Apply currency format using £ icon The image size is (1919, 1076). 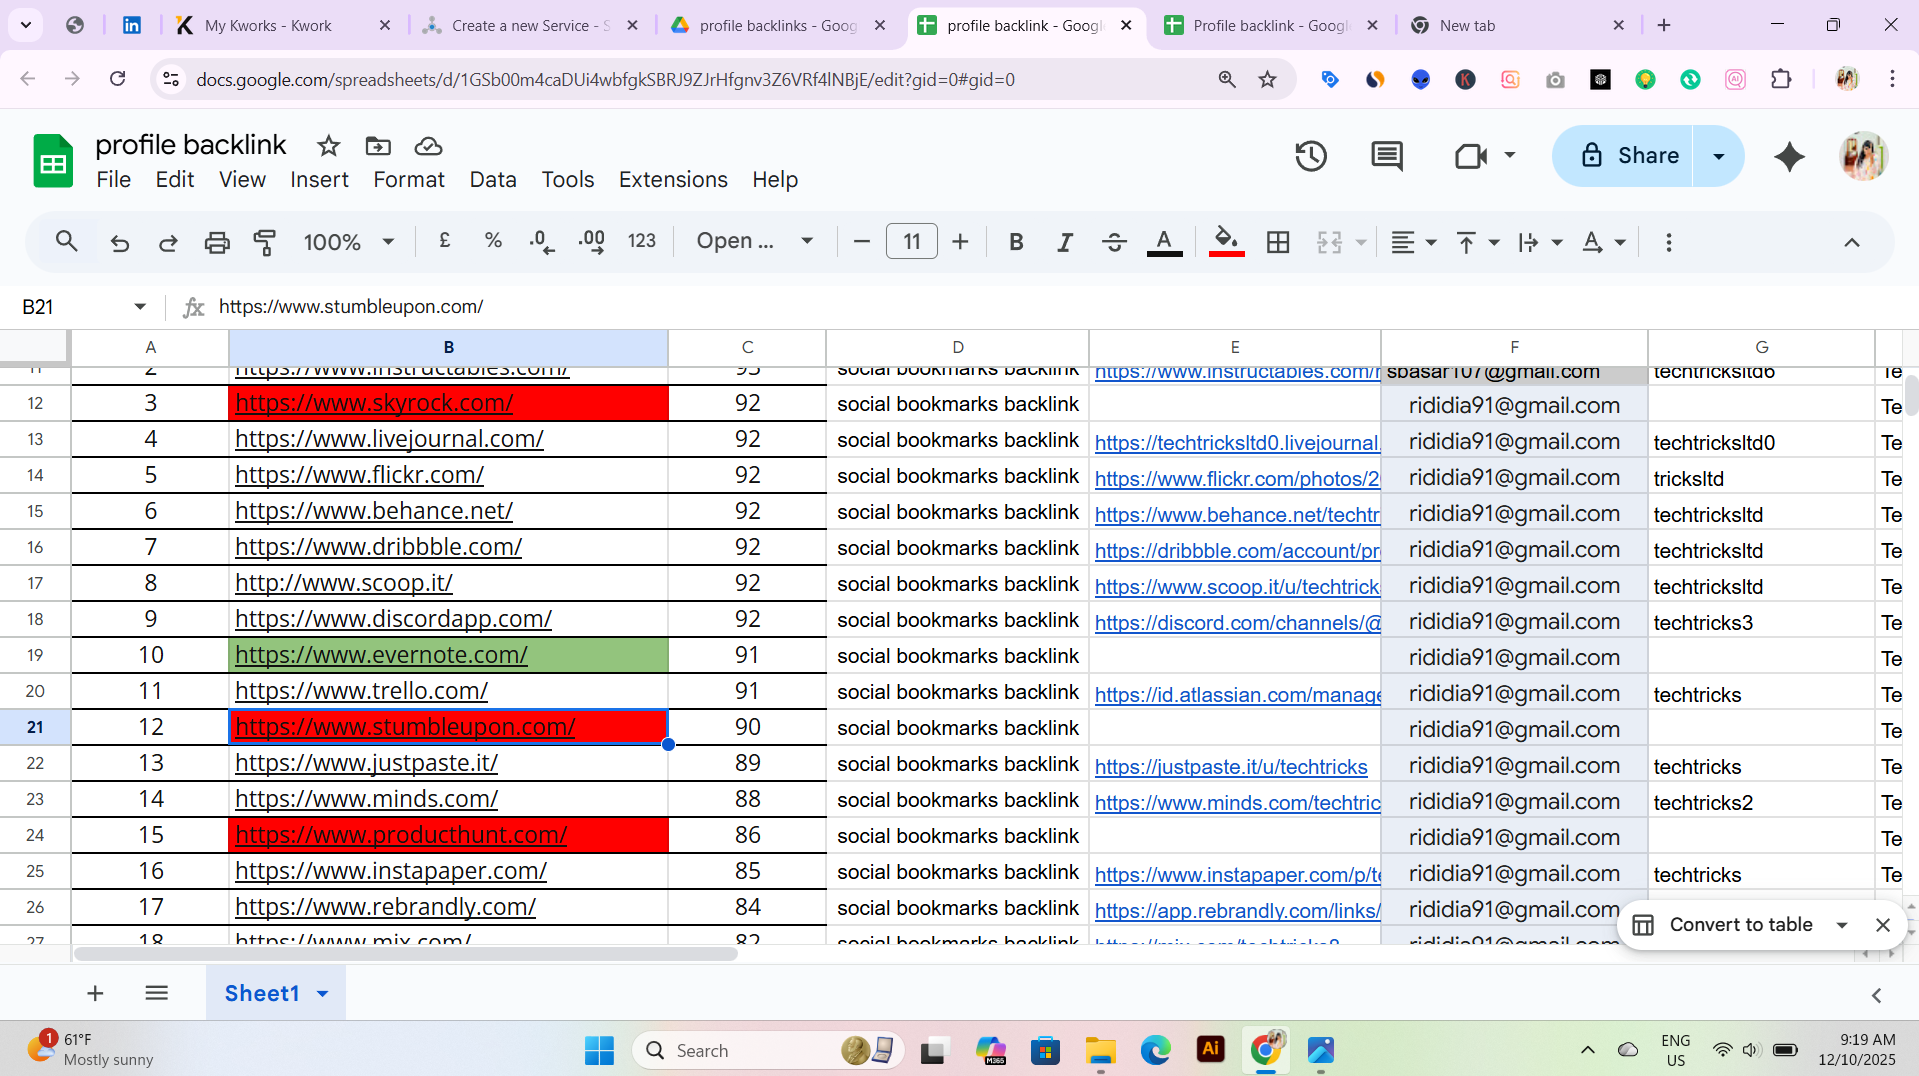pyautogui.click(x=444, y=241)
